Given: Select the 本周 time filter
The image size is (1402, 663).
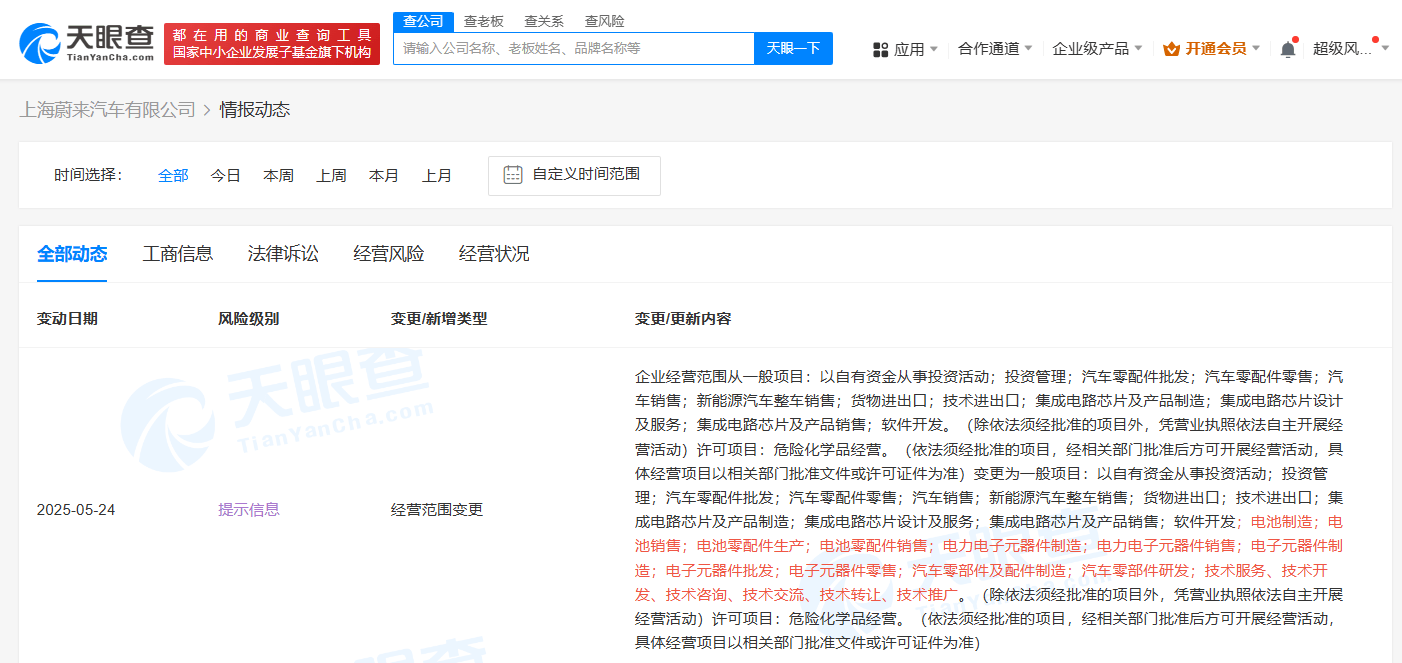Looking at the screenshot, I should (279, 175).
